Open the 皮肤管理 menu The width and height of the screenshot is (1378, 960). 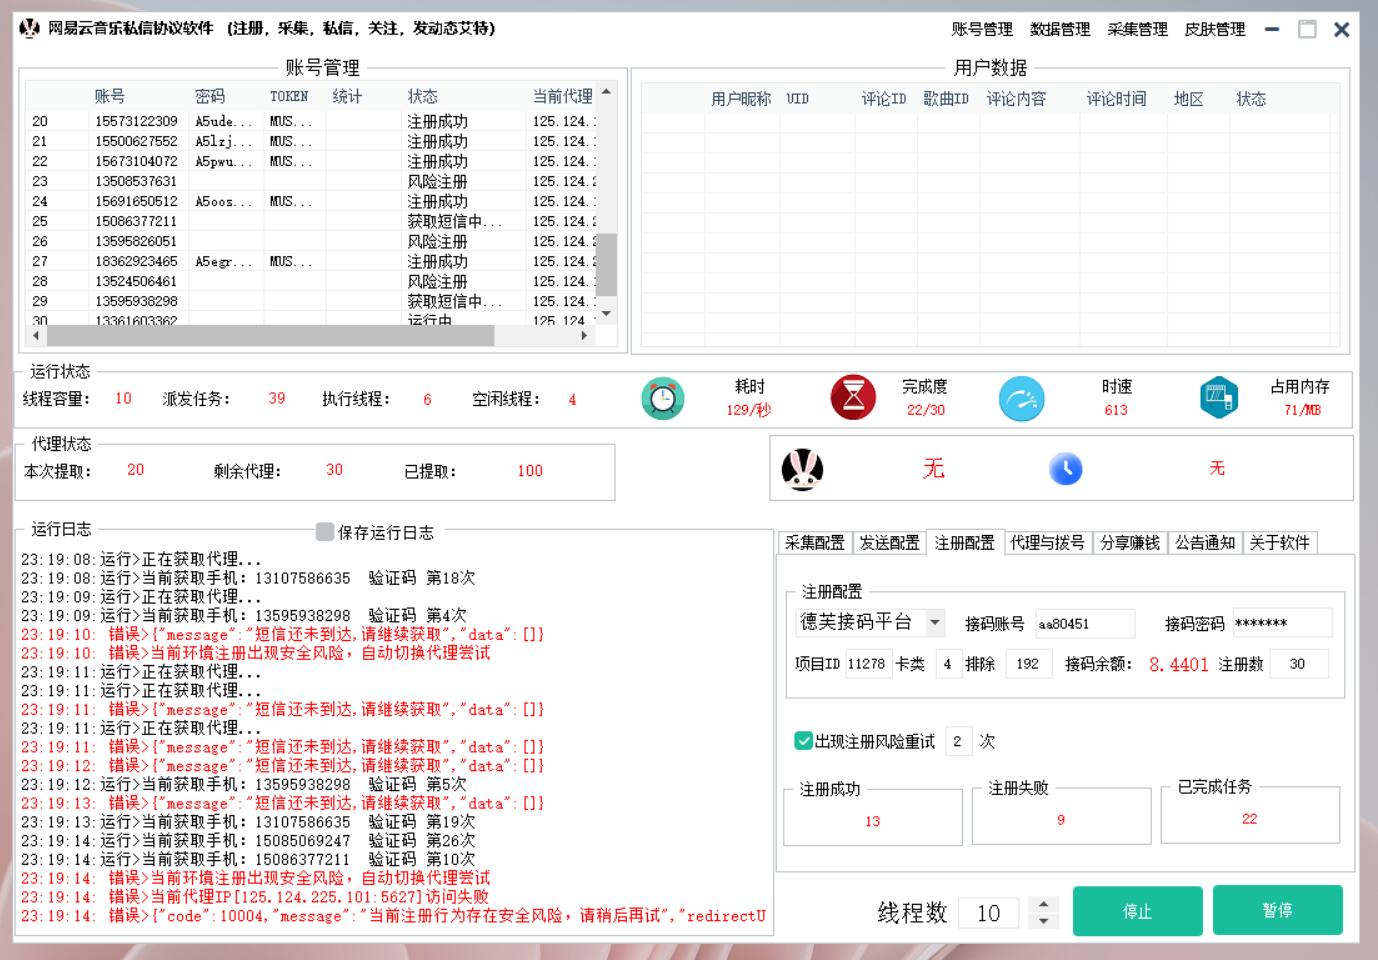[1214, 30]
